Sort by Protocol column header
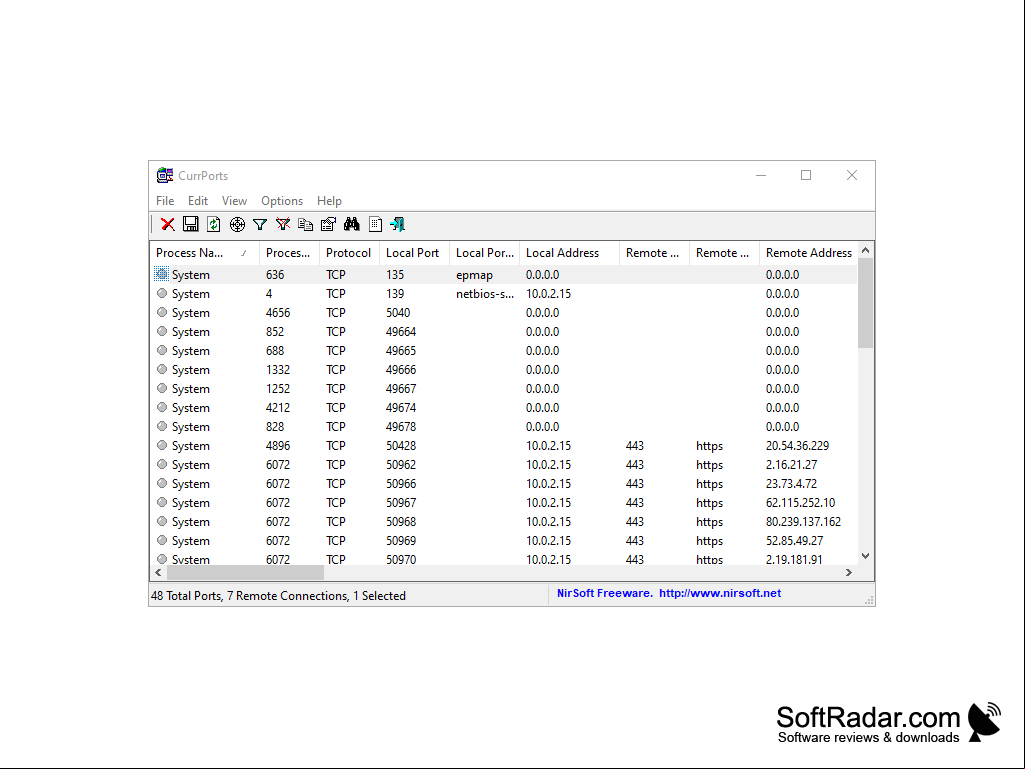This screenshot has height=769, width=1025. click(x=348, y=252)
